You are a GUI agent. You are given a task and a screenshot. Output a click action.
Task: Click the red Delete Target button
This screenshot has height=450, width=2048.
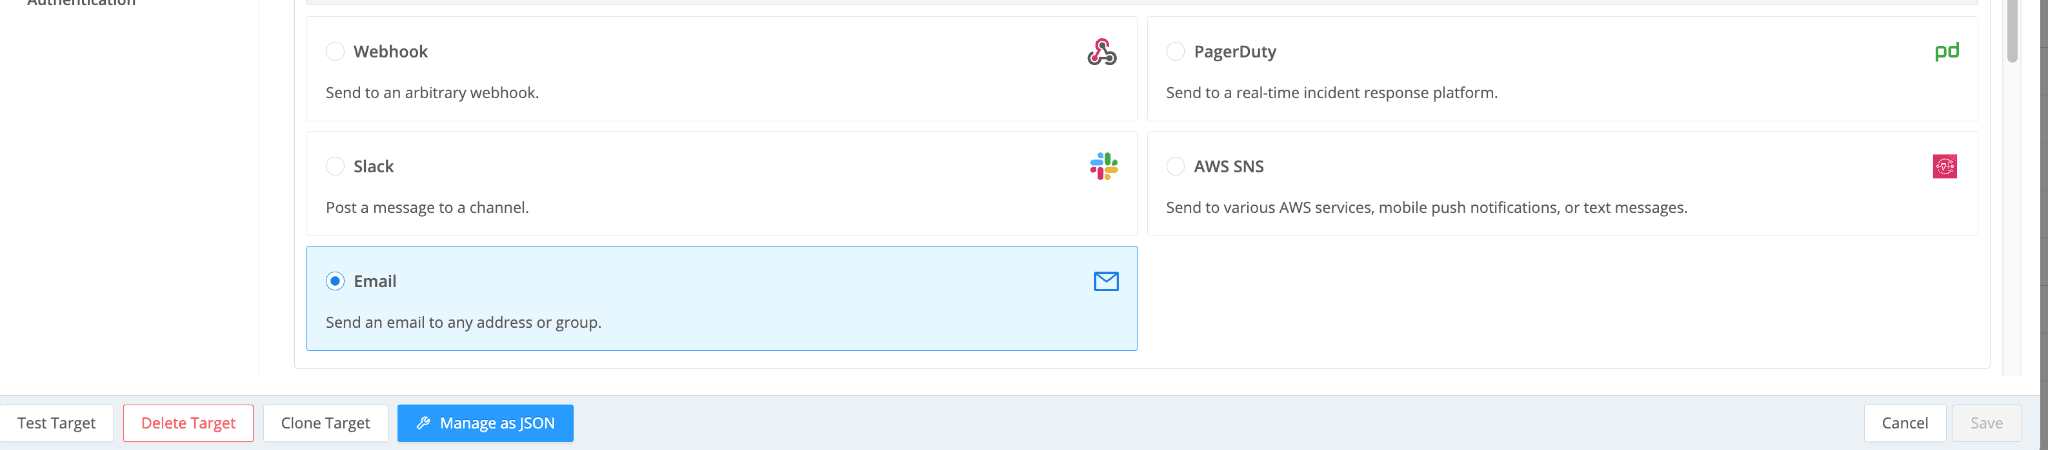point(188,423)
